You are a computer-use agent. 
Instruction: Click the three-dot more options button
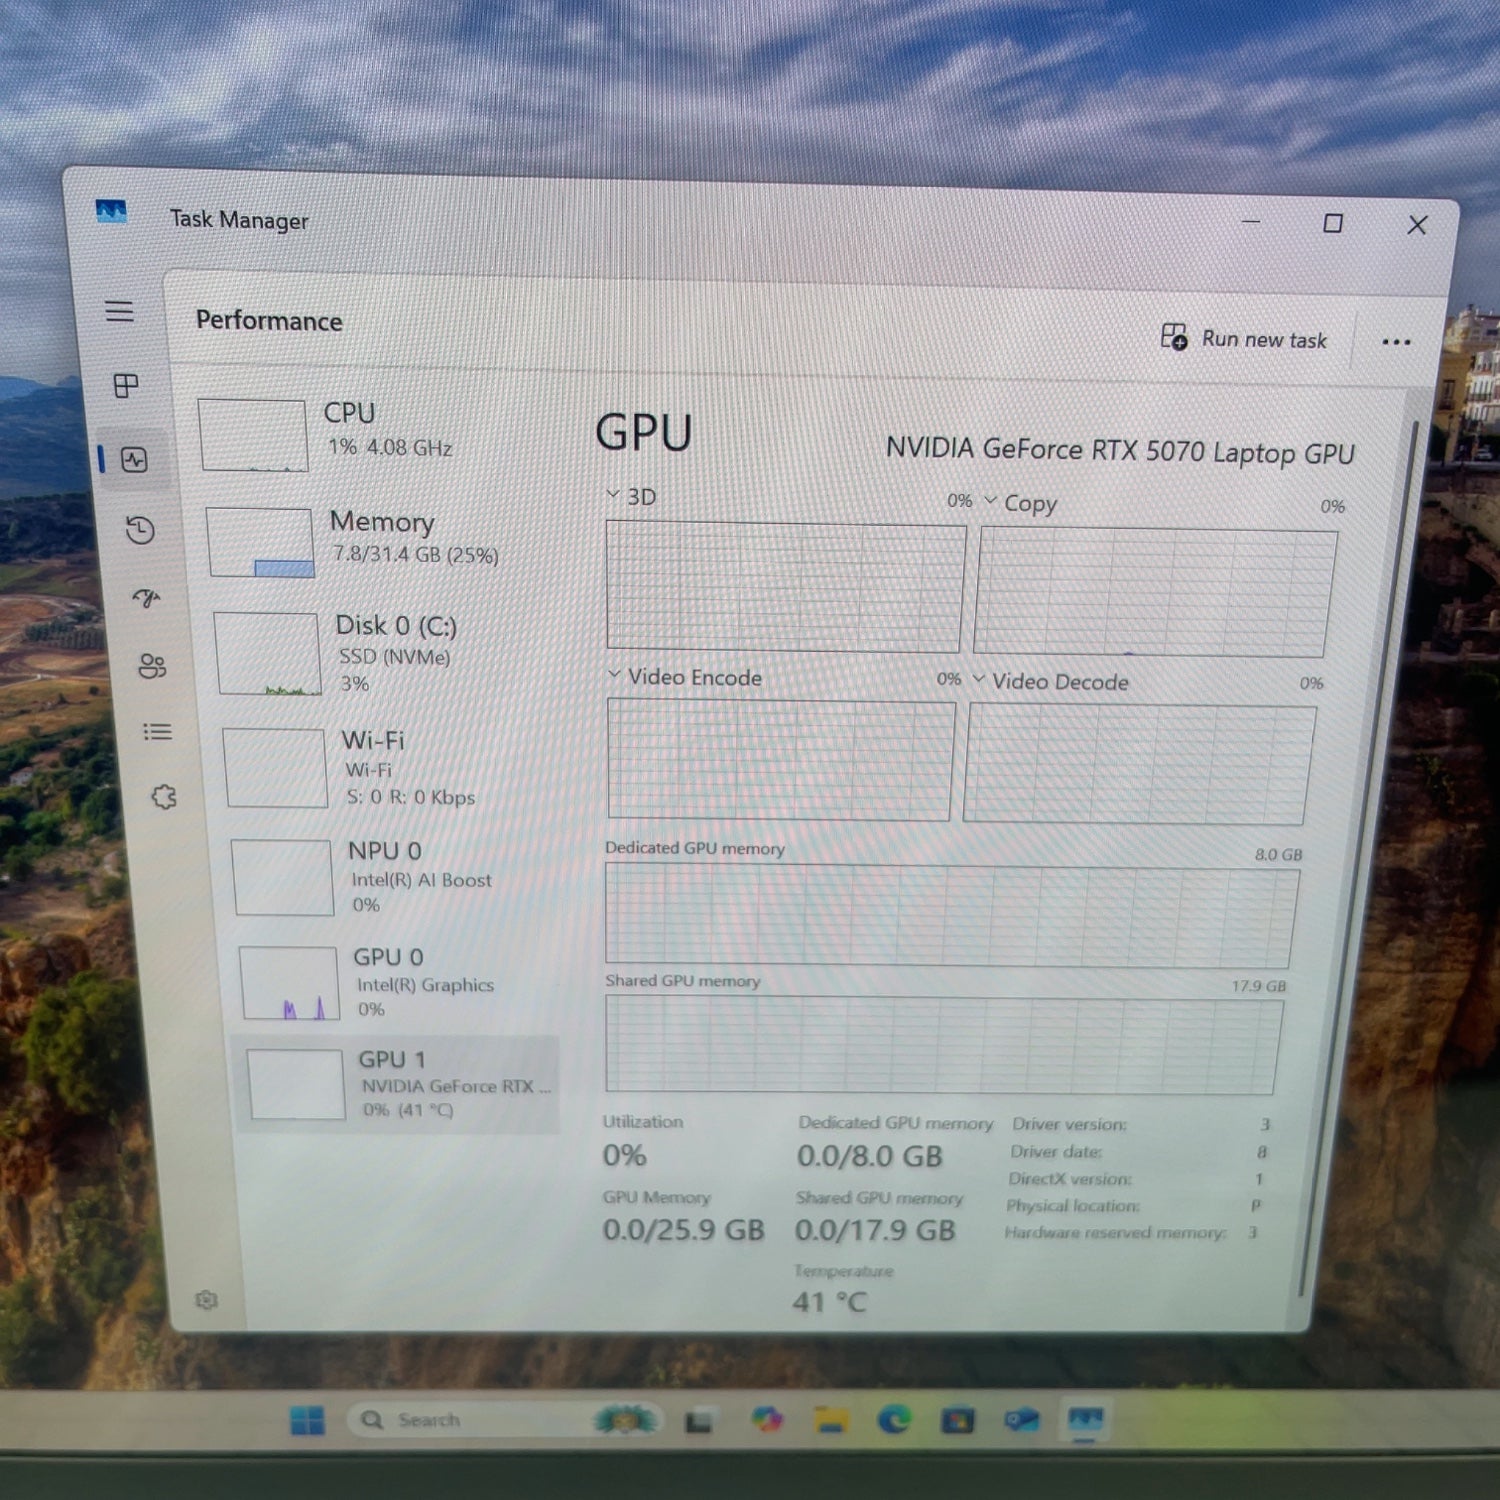[x=1396, y=342]
